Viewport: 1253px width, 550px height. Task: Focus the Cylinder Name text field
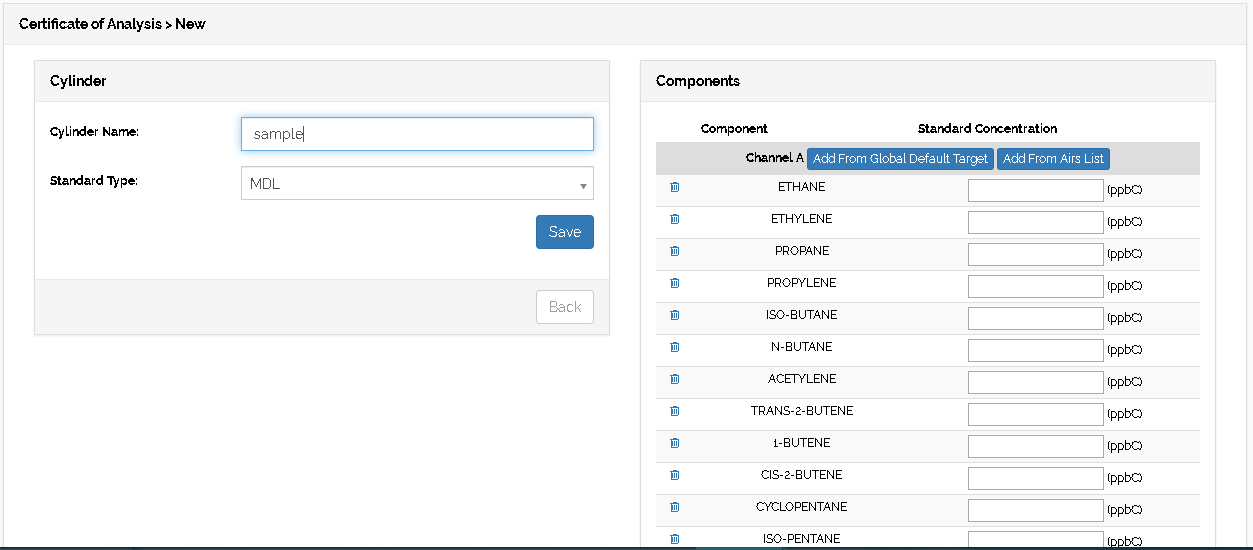pos(417,134)
